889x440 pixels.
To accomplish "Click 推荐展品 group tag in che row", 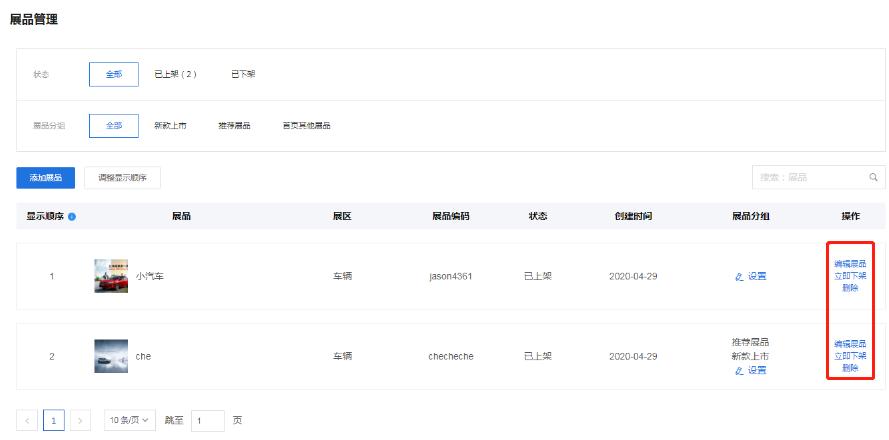I will [751, 342].
